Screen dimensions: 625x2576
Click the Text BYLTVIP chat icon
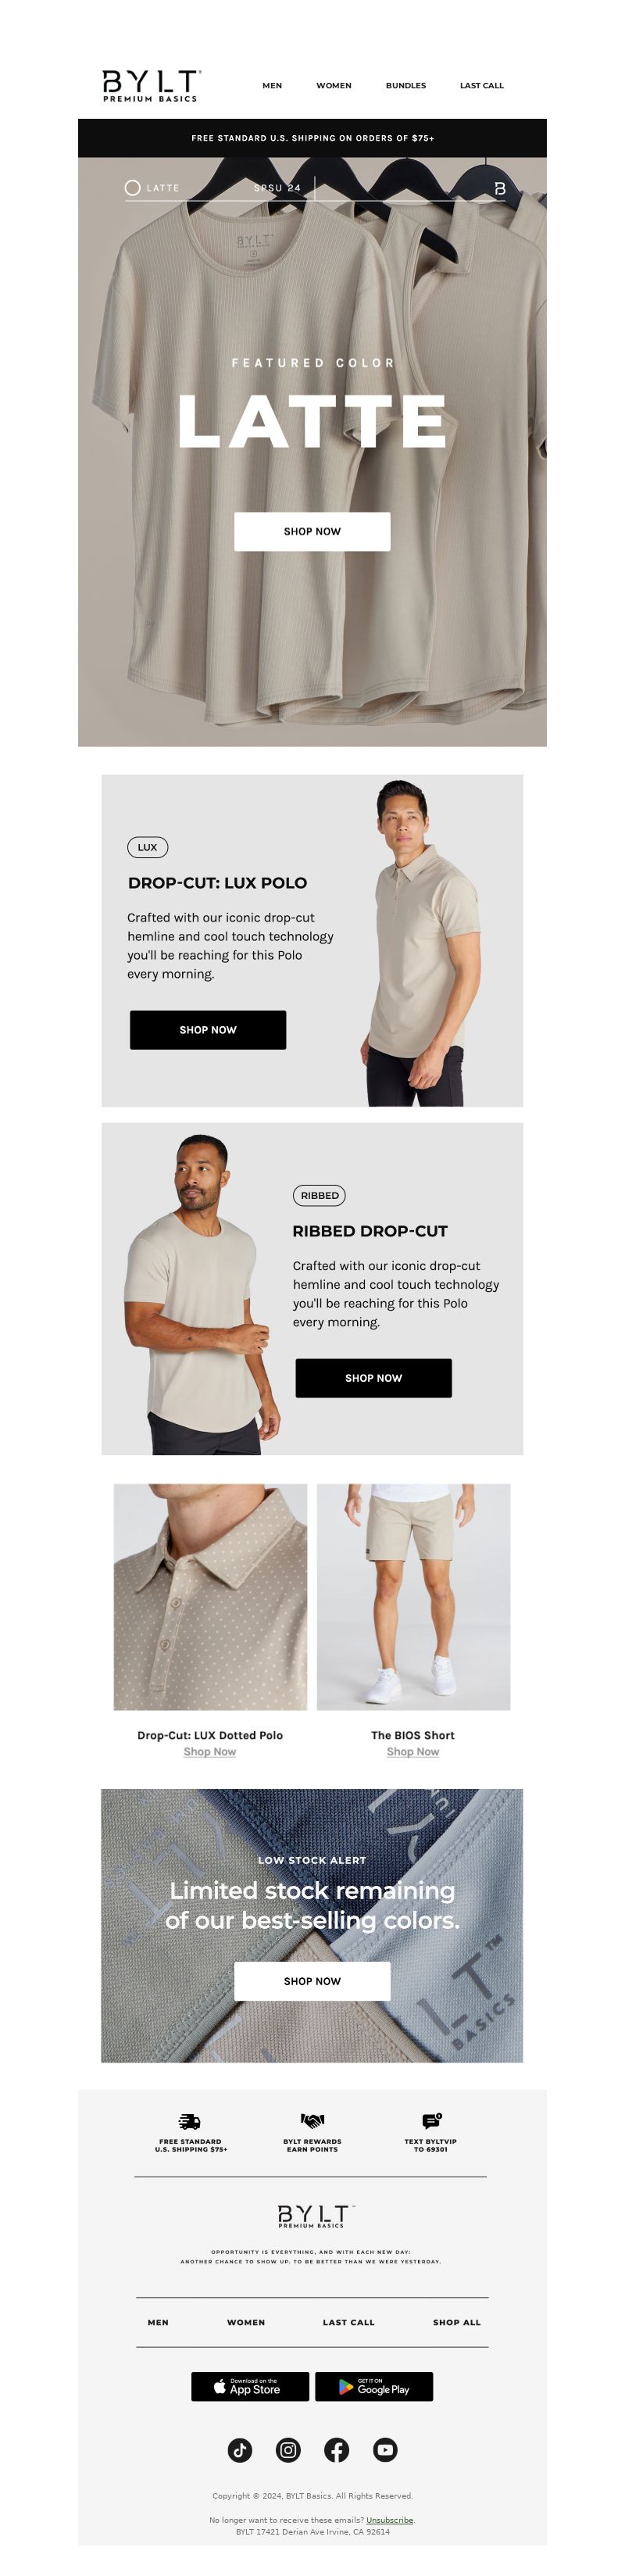(x=431, y=2120)
